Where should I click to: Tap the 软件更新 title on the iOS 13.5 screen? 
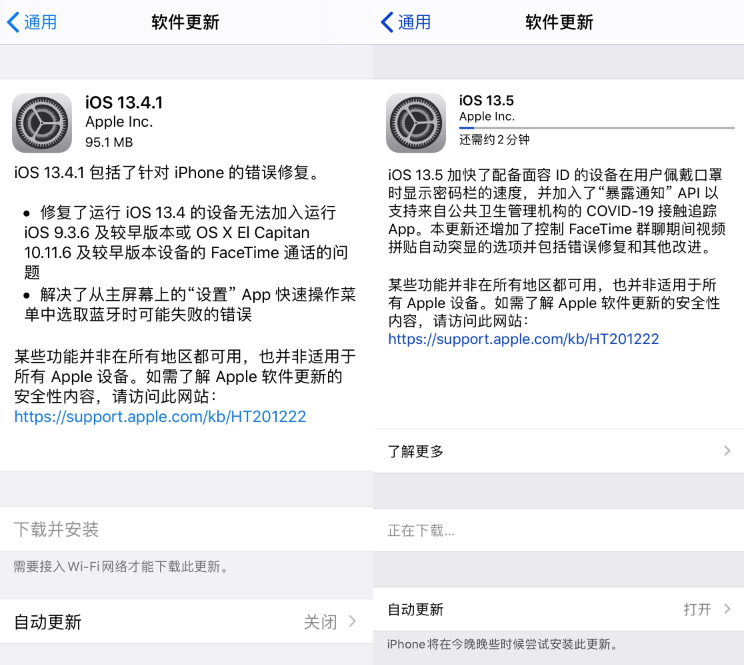(559, 22)
